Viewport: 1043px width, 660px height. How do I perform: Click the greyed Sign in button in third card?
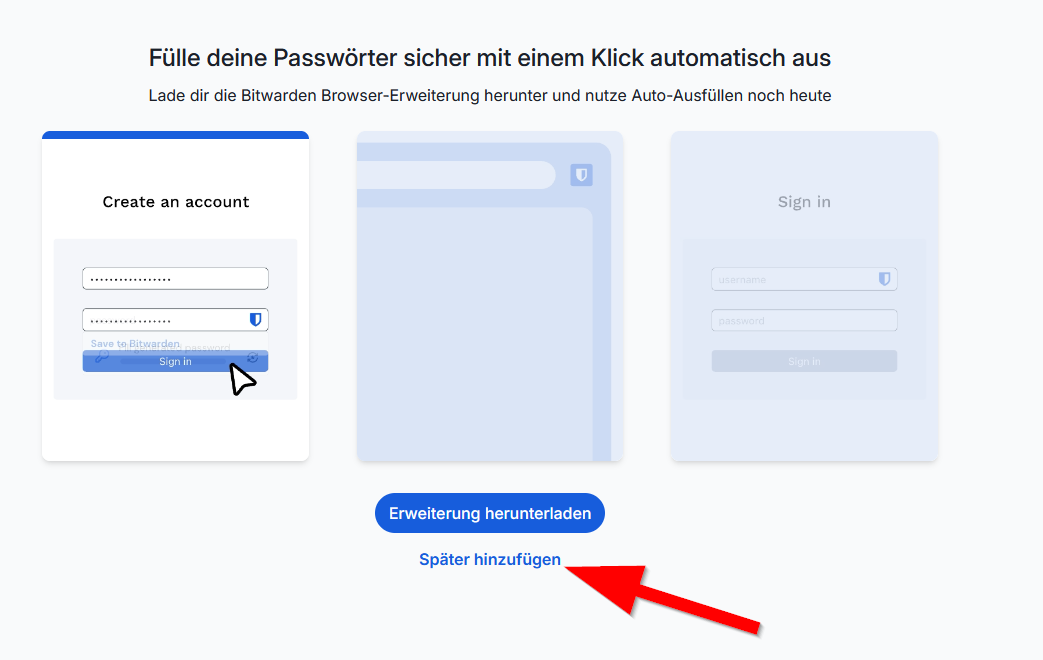(x=804, y=361)
